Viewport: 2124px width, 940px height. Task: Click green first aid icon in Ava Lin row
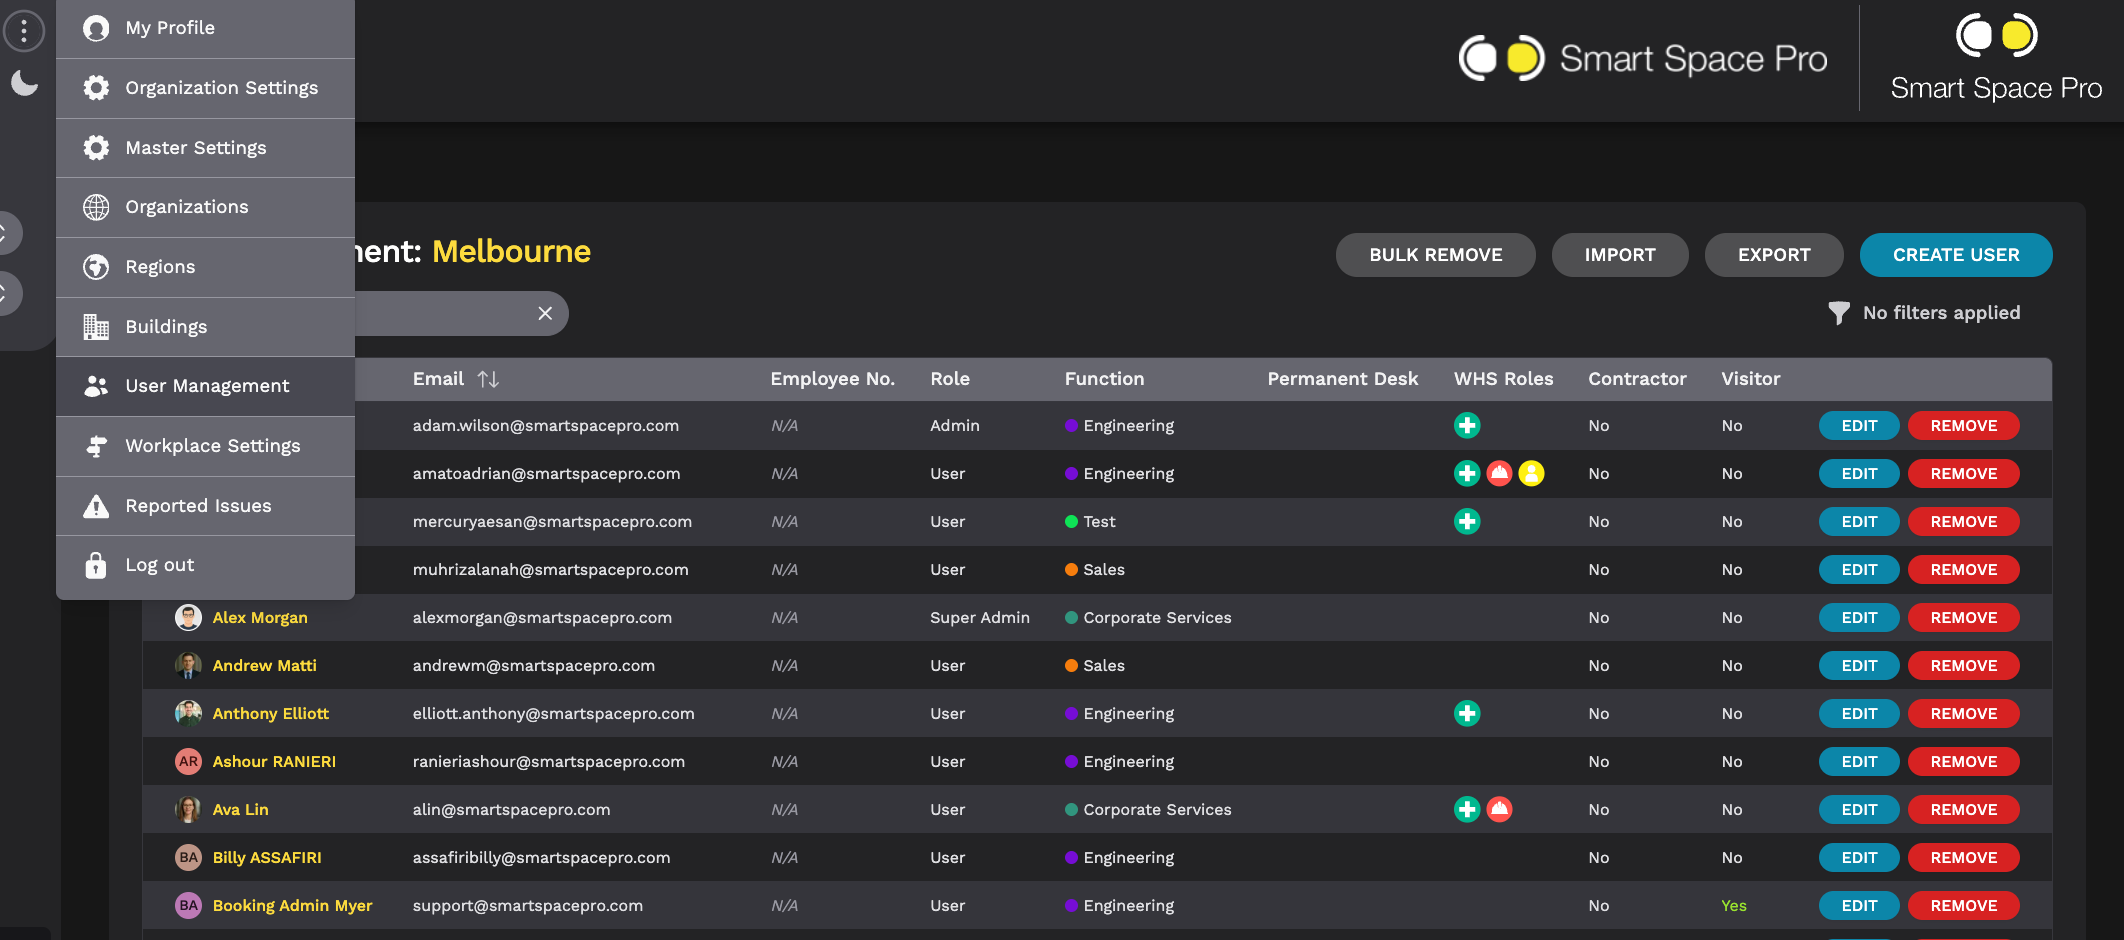1467,810
